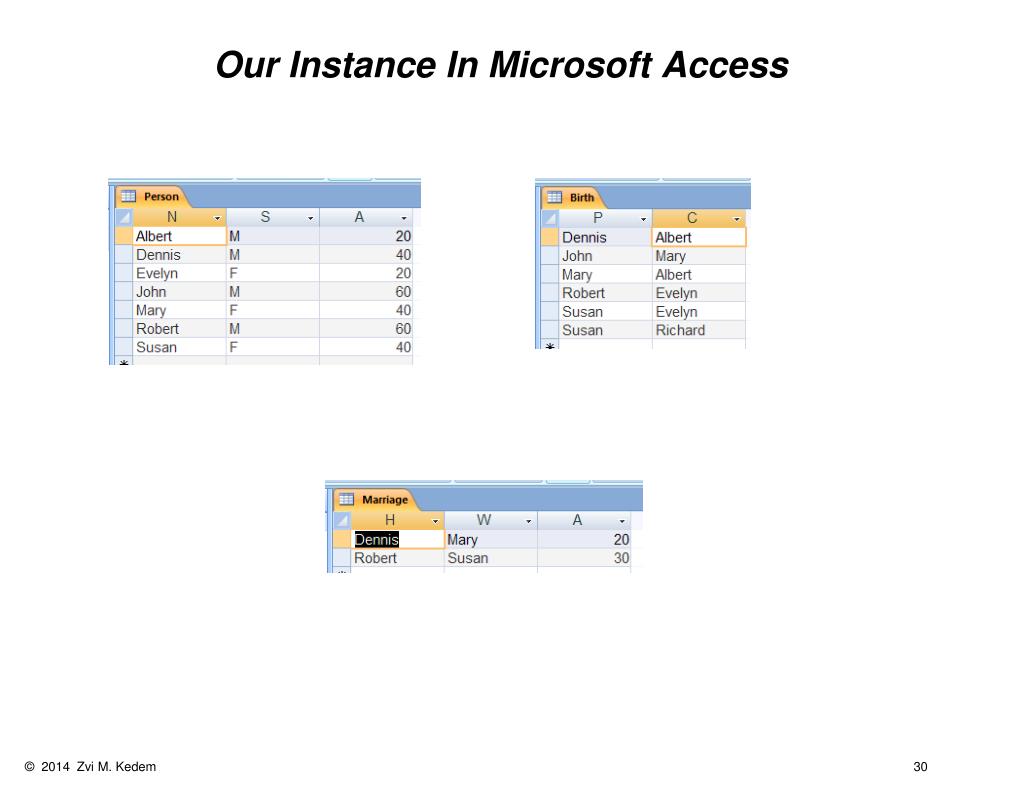Click the select-all corner of Person table
This screenshot has width=1024, height=791.
pos(124,217)
